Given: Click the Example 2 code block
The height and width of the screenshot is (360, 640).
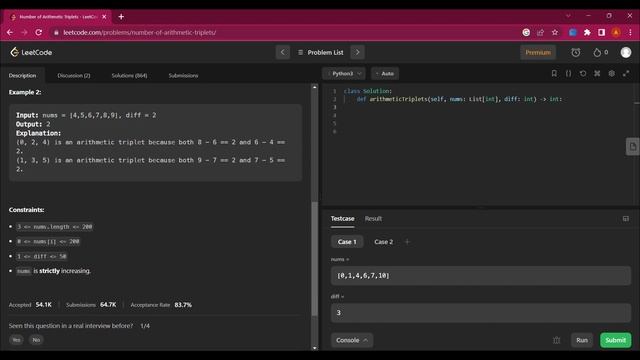Looking at the screenshot, I should (x=156, y=142).
